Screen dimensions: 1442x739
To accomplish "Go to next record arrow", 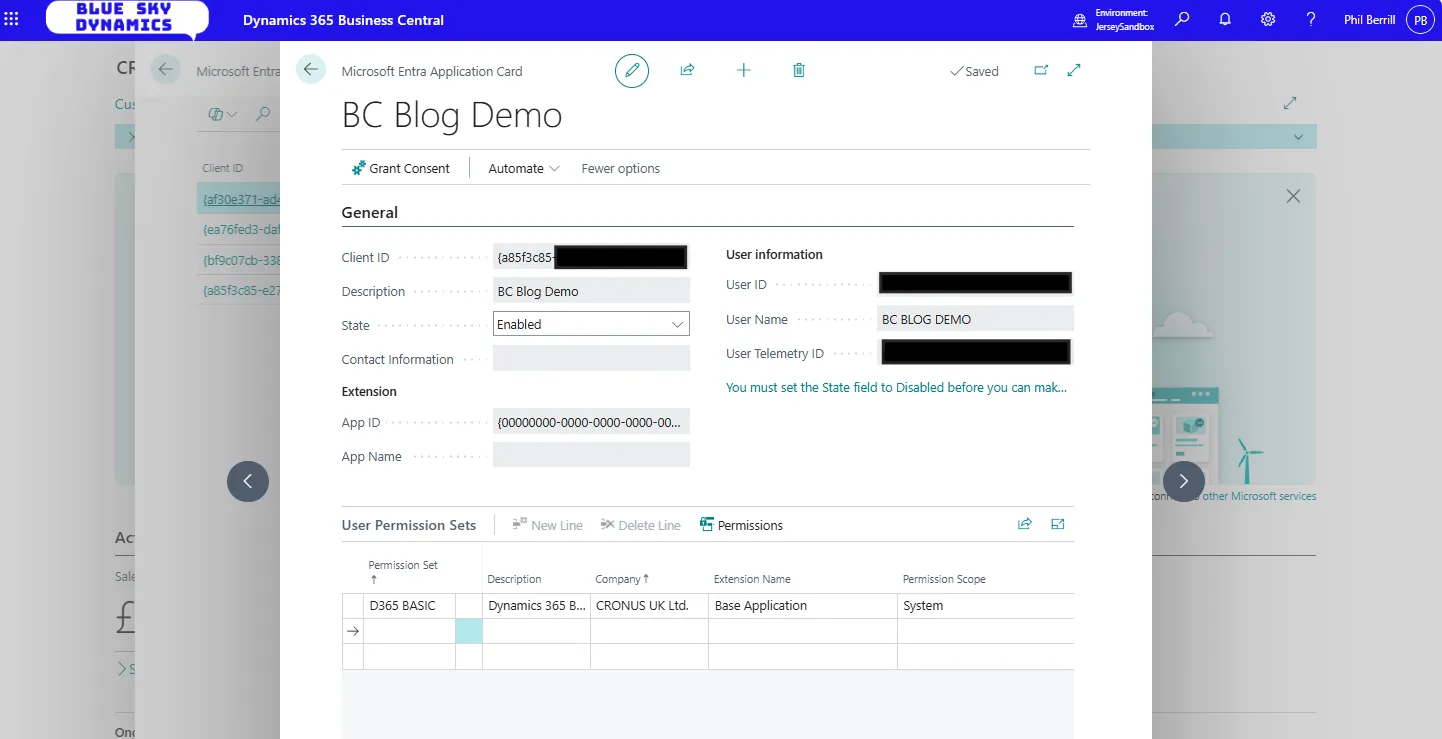I will point(1184,481).
